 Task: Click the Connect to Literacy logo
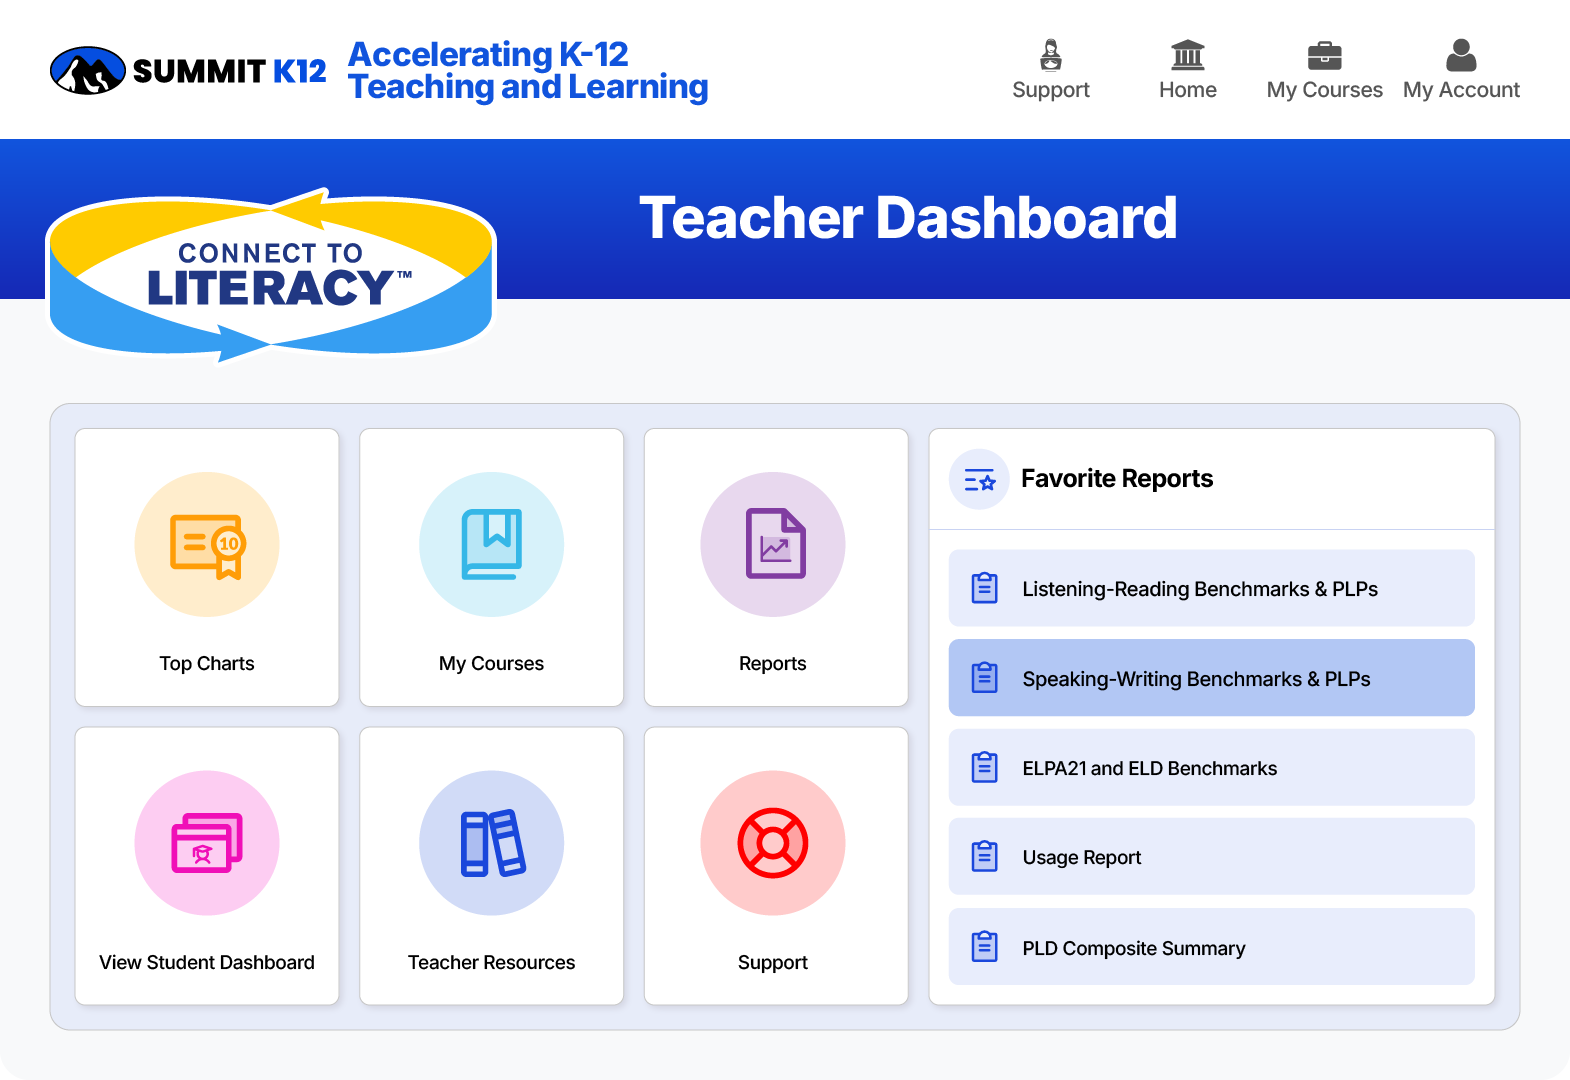coord(271,275)
